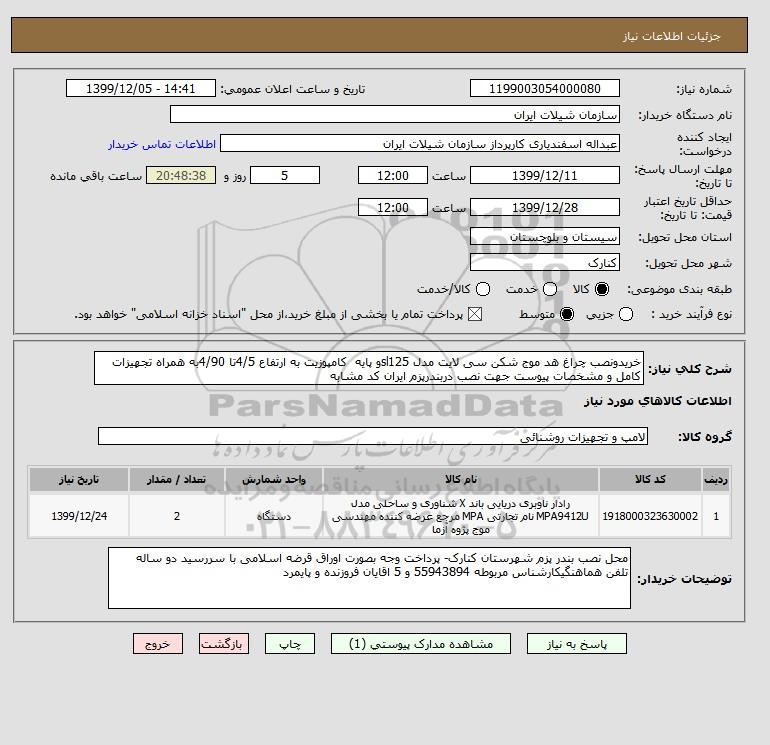Click the طبقه بندی موضوعی label
Viewport: 770px width, 745px height.
pyautogui.click(x=679, y=289)
